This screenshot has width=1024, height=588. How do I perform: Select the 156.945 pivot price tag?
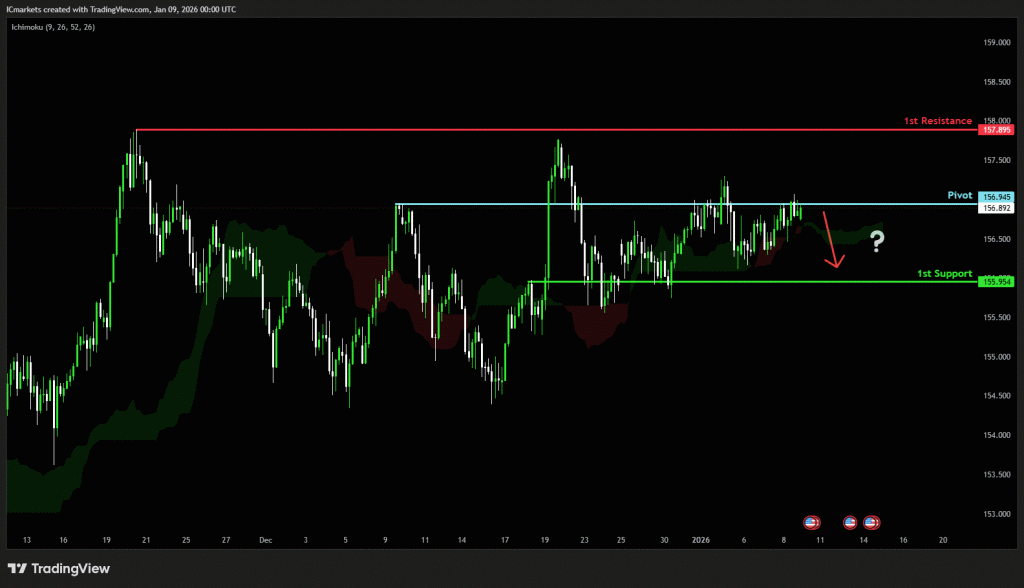(x=997, y=197)
